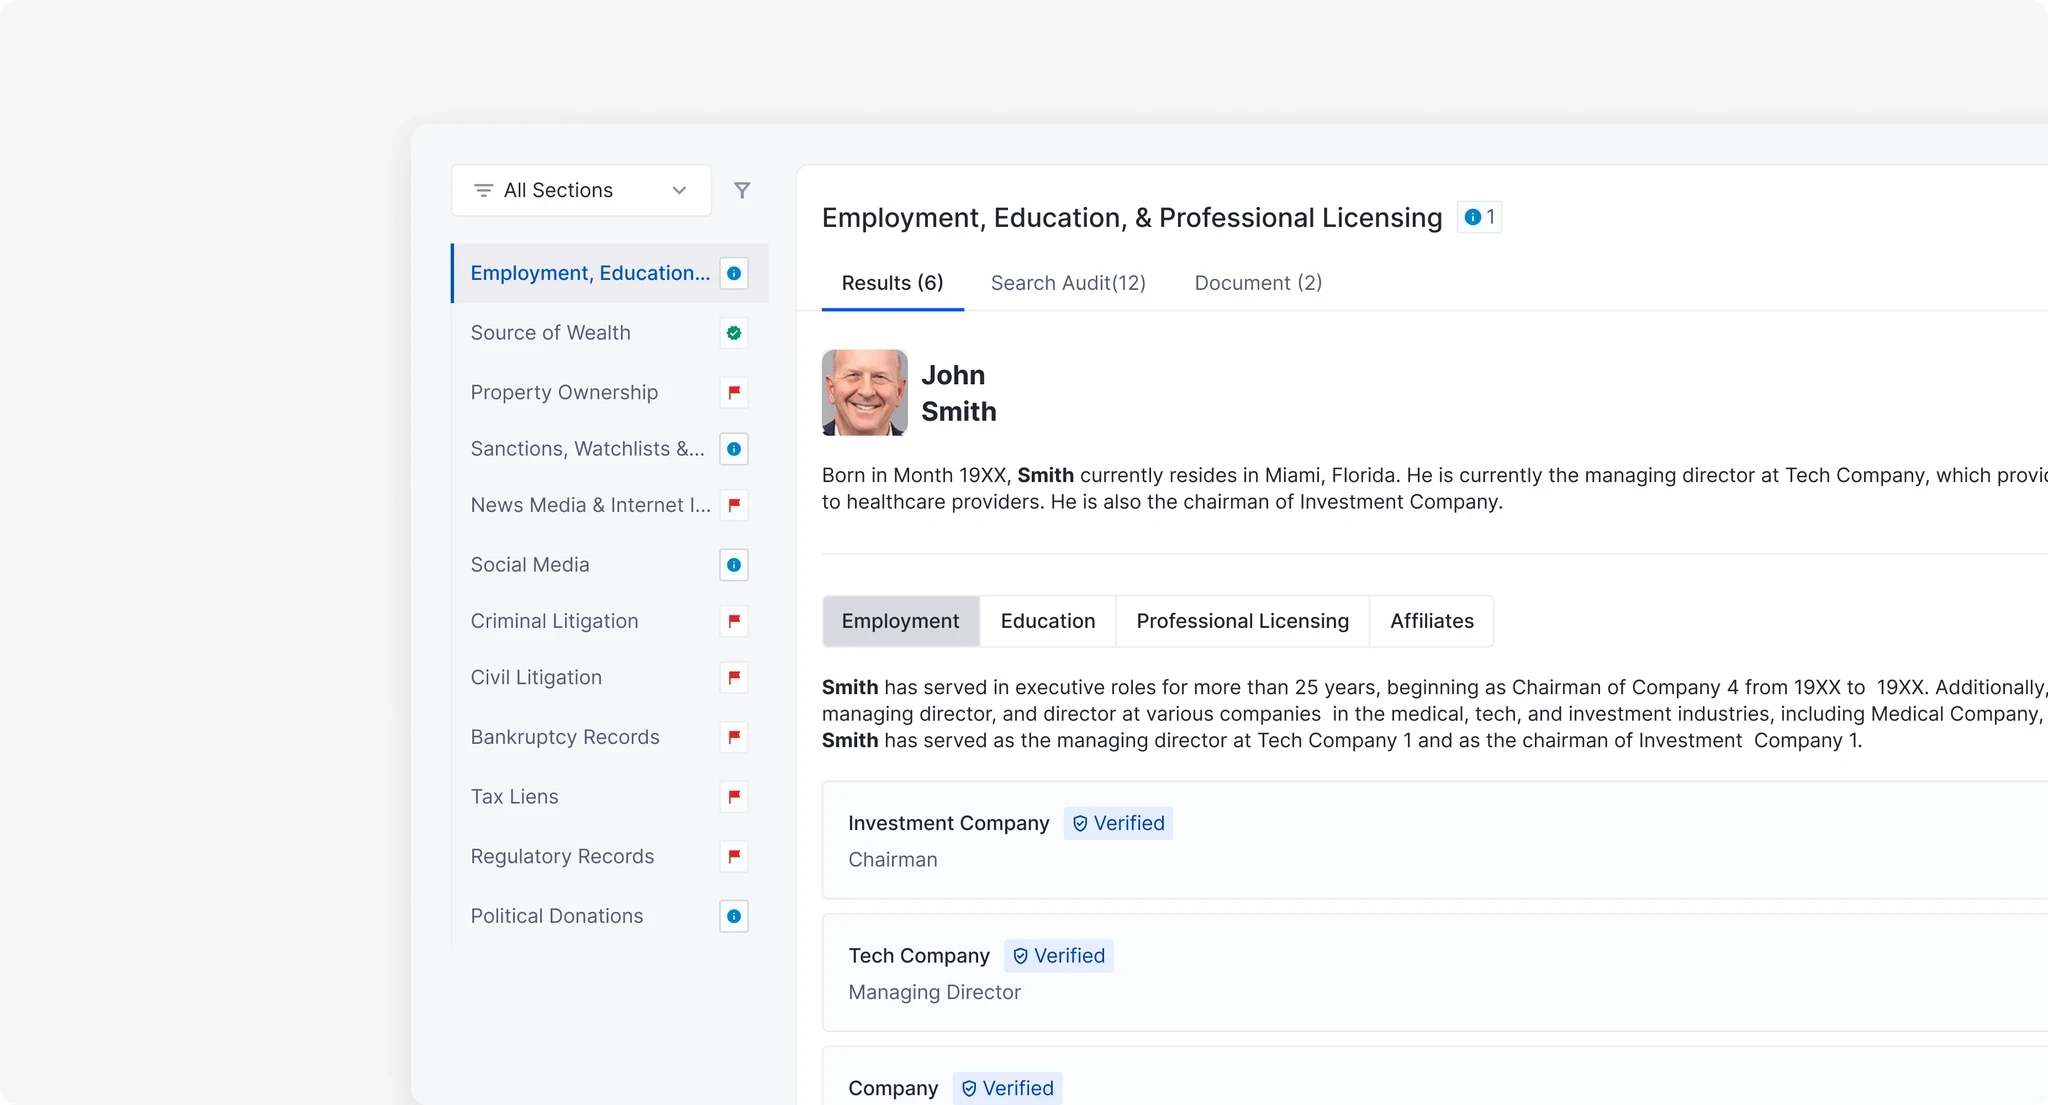Screen dimensions: 2048x1105
Task: Click the info icon beside Social Media
Action: pyautogui.click(x=734, y=565)
